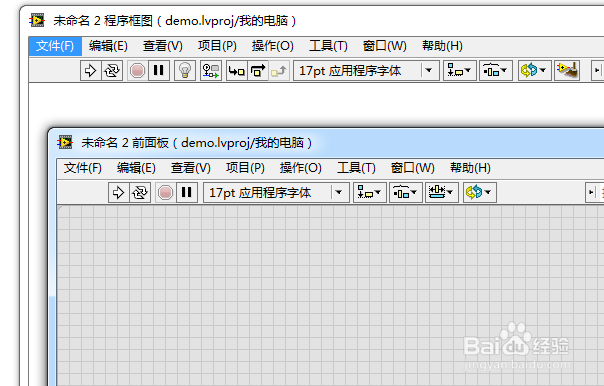The height and width of the screenshot is (386, 604).
Task: Click Run Continuously in front panel toolbar
Action: tap(140, 192)
